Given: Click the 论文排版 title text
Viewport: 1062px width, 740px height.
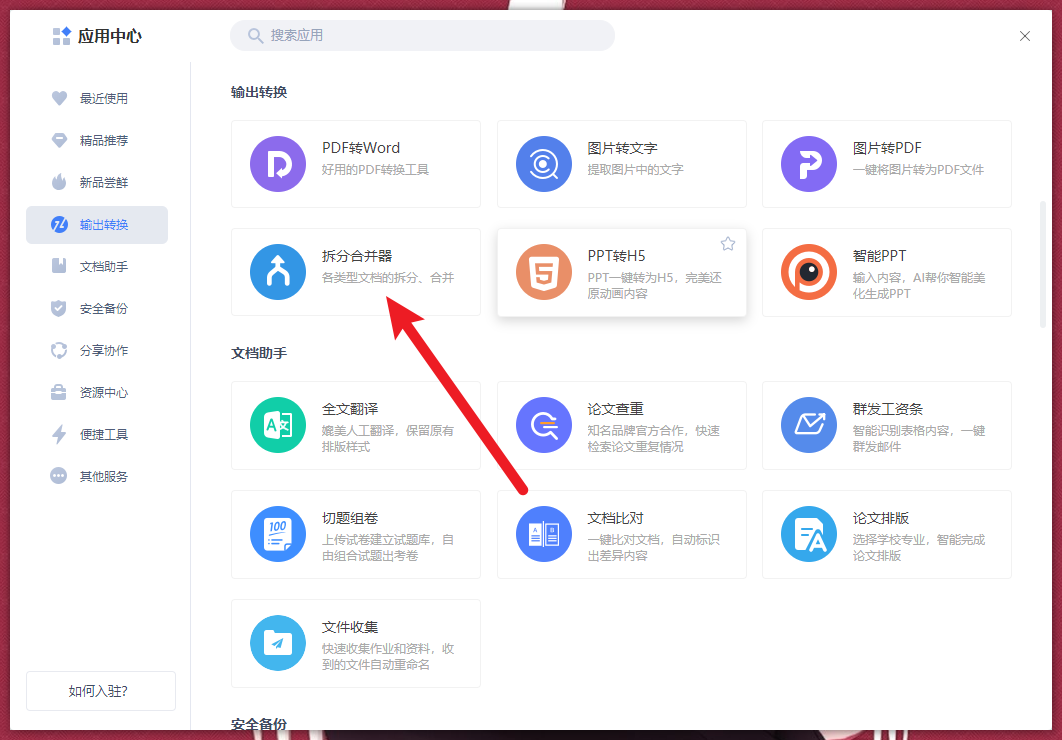Looking at the screenshot, I should pos(881,518).
